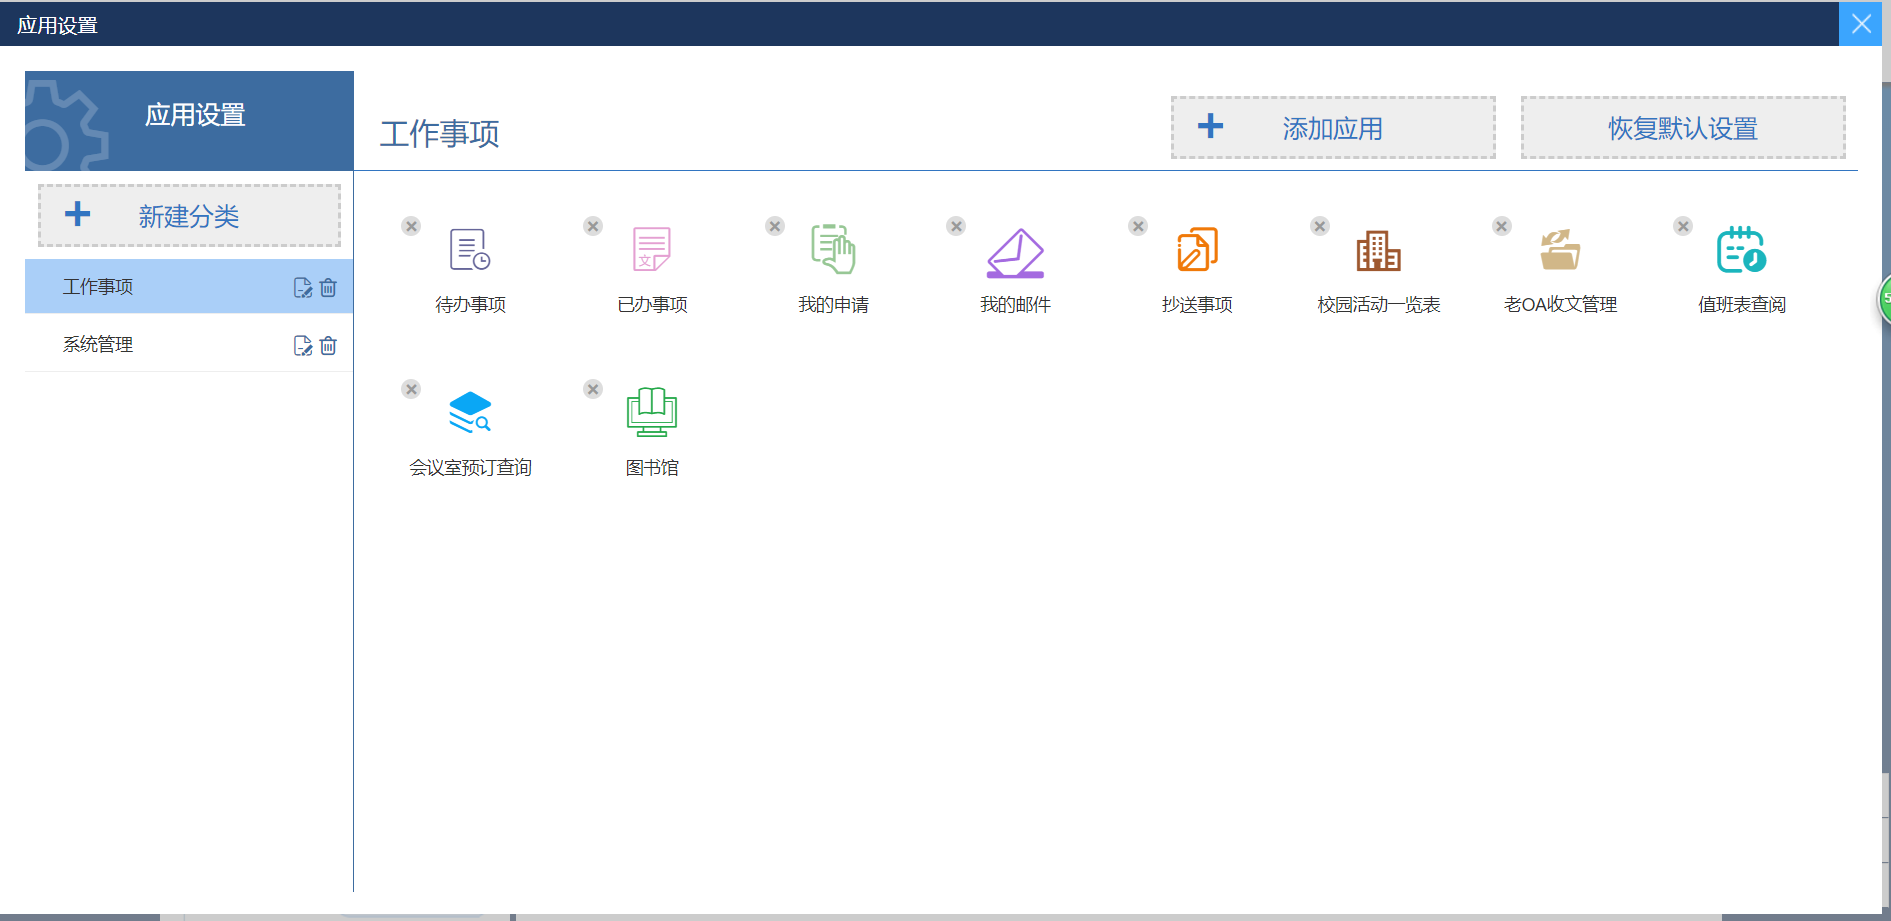
Task: Open the 待办事项 app icon
Action: point(469,251)
